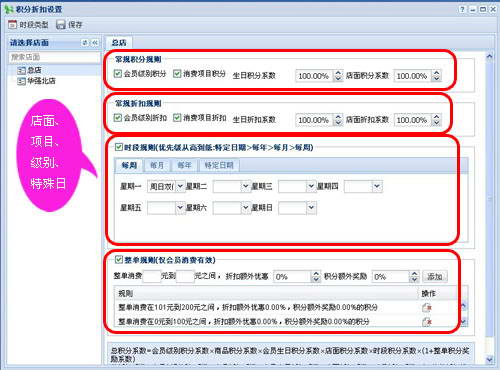This screenshot has width=500, height=370.
Task: Adjust the 积分额外奖励 spinner arrows
Action: click(x=414, y=277)
